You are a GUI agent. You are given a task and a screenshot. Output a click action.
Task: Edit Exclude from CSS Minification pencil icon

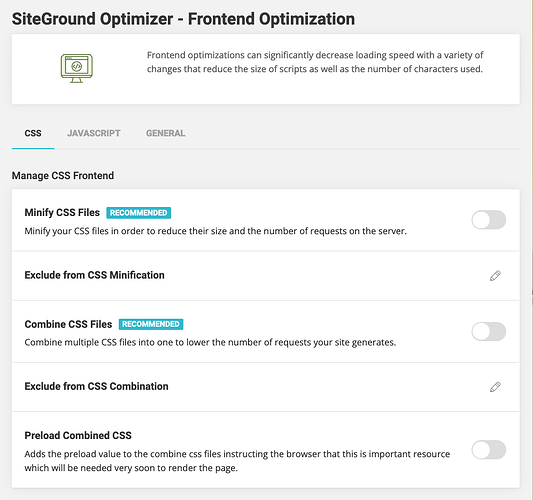coord(495,276)
